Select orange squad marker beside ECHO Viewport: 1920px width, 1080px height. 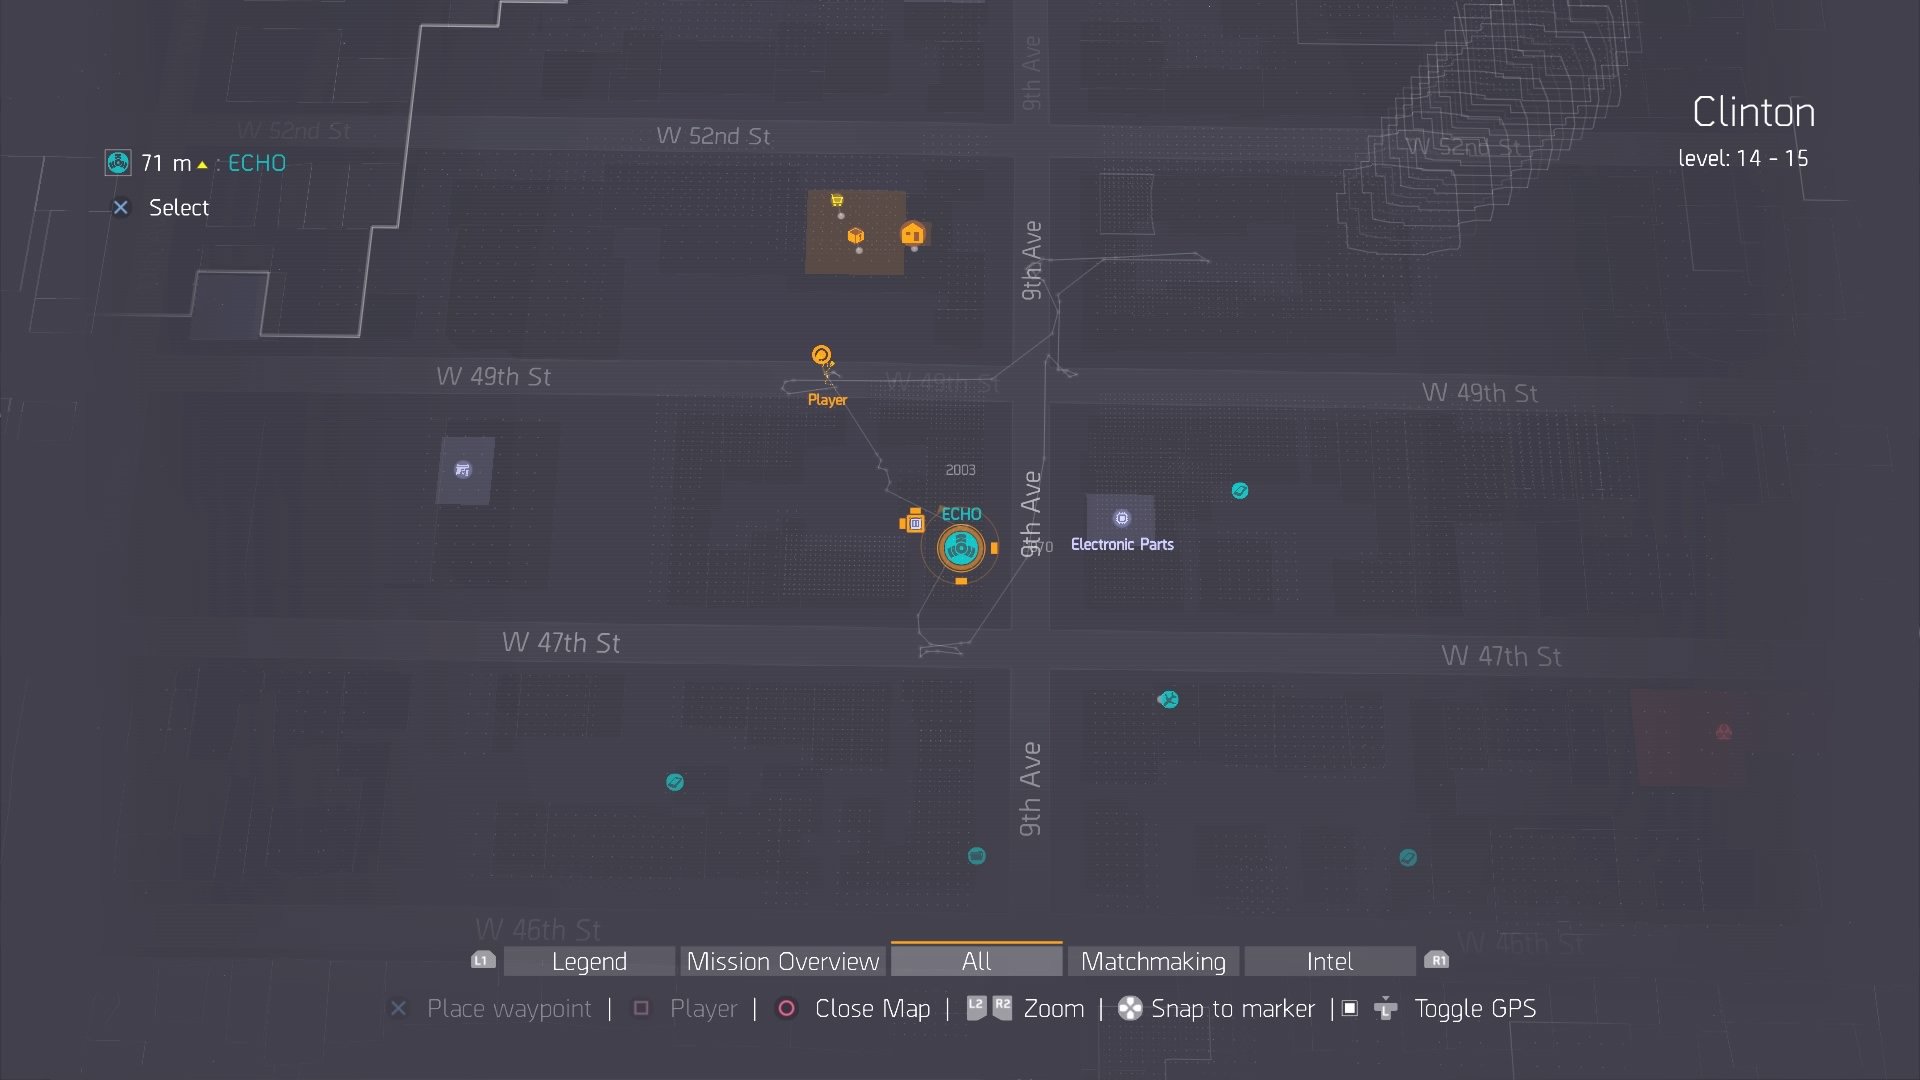point(913,521)
